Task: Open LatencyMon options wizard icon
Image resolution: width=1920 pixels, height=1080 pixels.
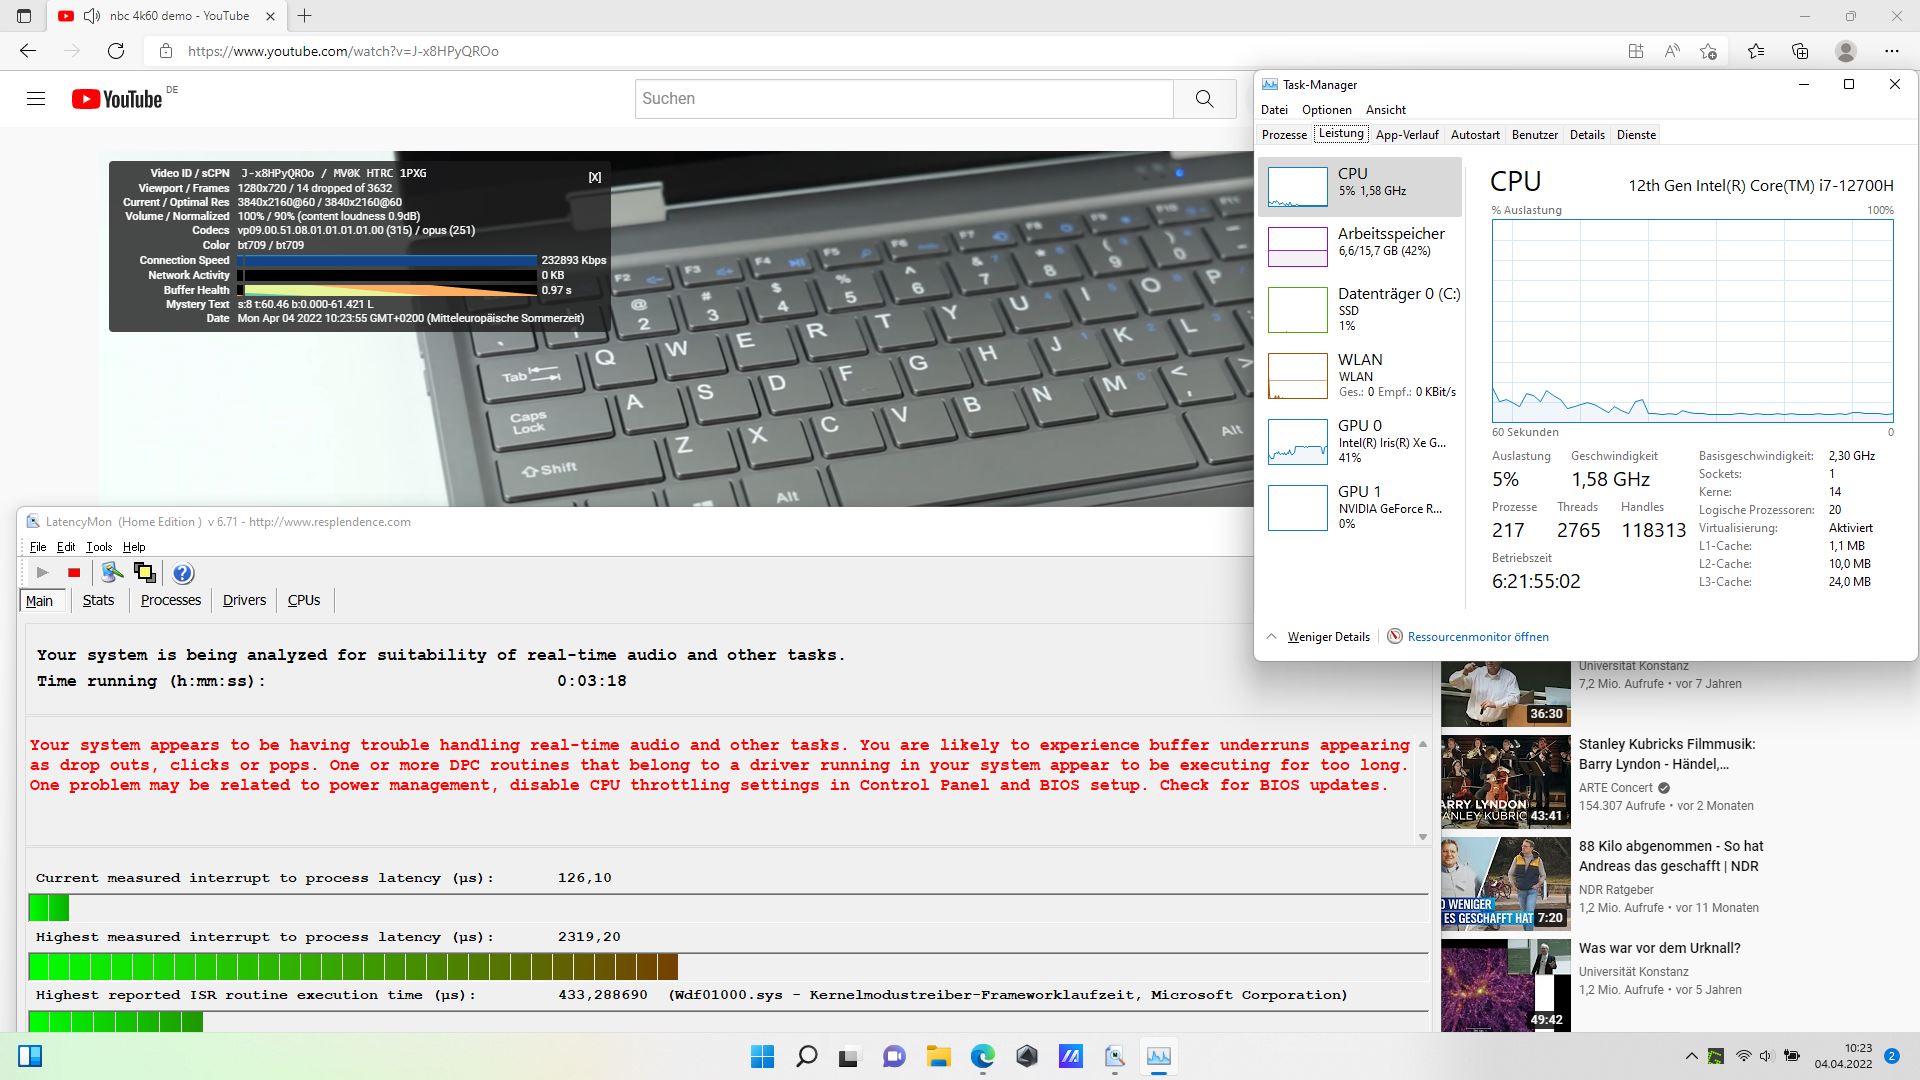Action: 112,572
